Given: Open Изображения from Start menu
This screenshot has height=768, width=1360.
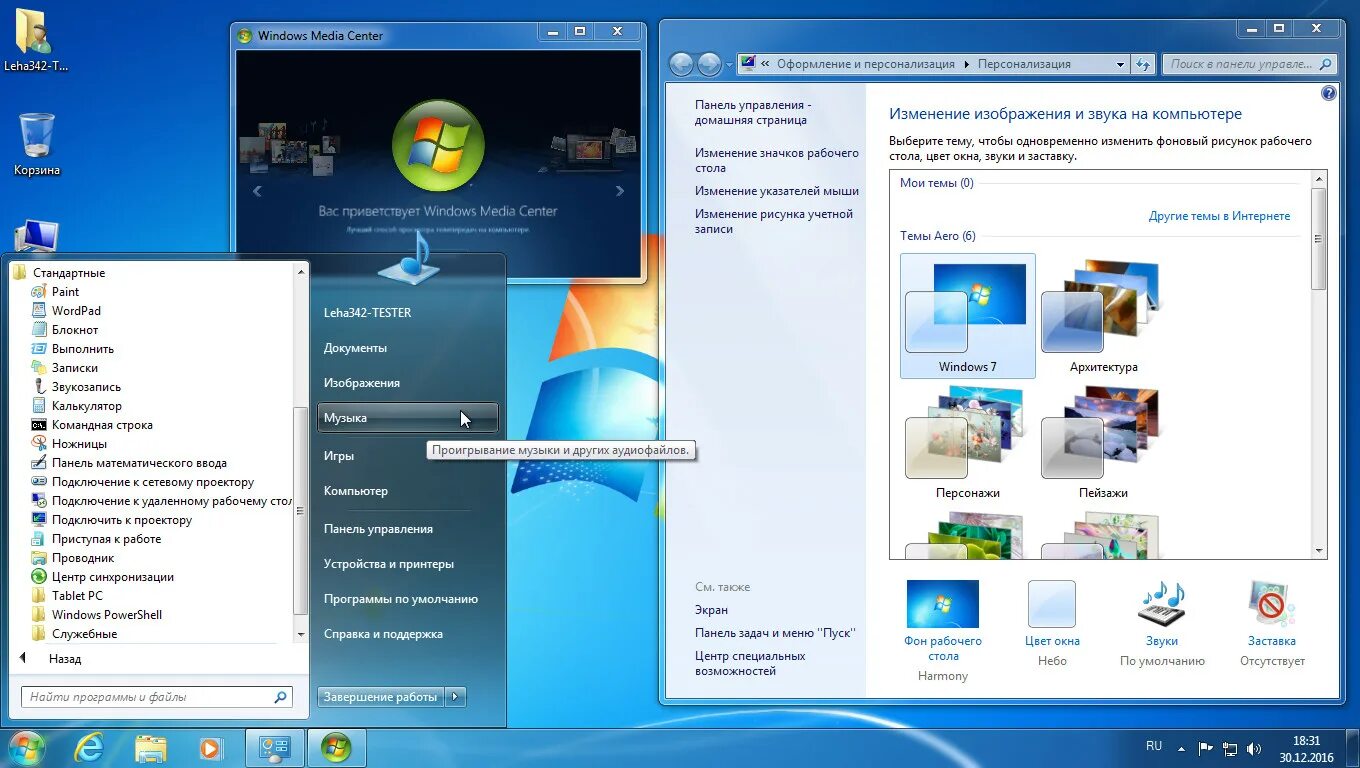Looking at the screenshot, I should (x=362, y=383).
